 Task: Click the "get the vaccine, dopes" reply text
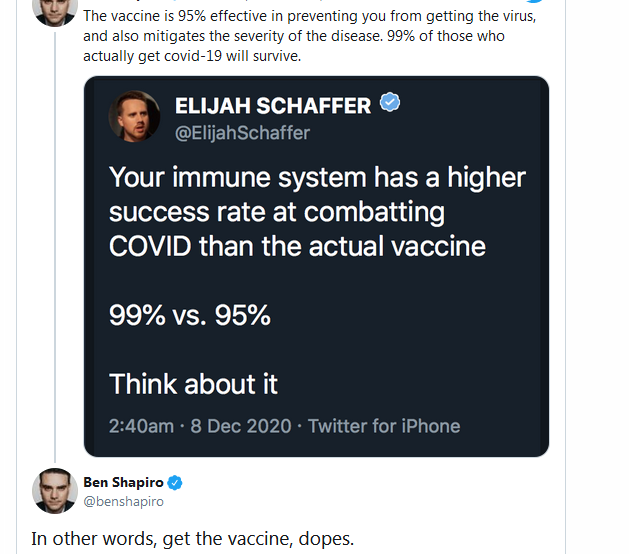coord(192,538)
